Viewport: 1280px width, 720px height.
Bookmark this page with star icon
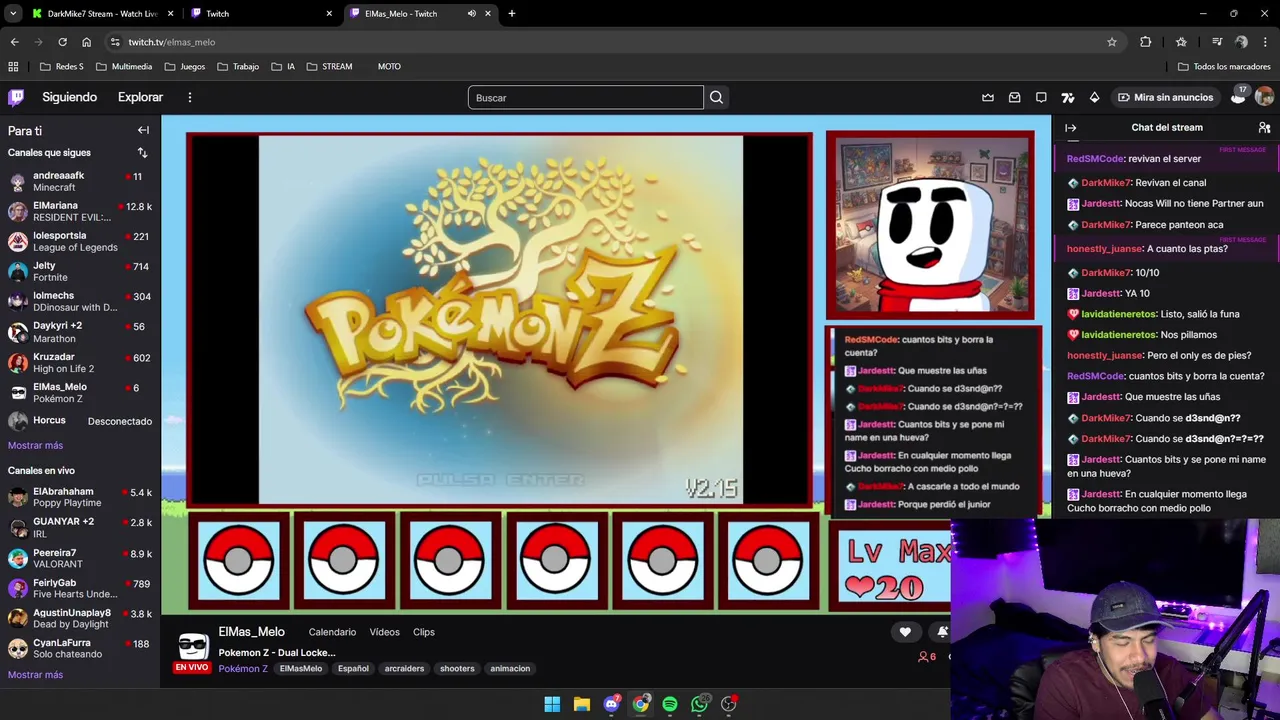coord(1111,42)
